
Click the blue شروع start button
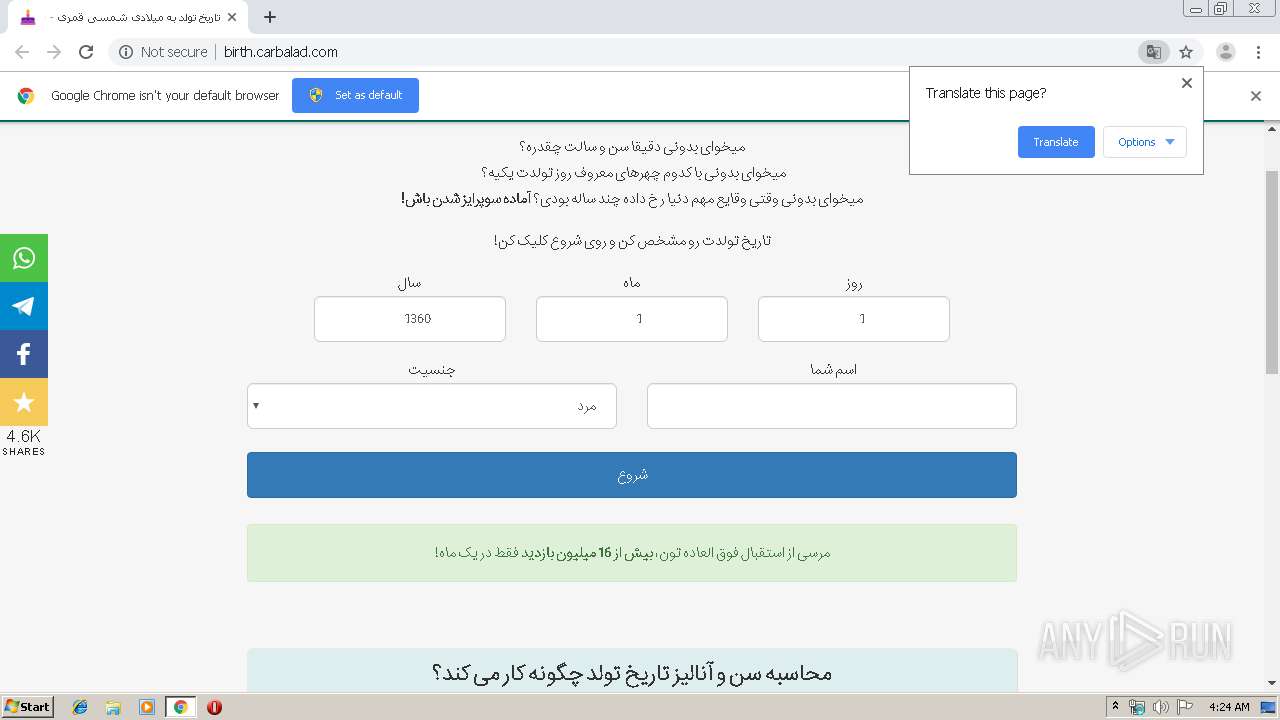pyautogui.click(x=632, y=475)
